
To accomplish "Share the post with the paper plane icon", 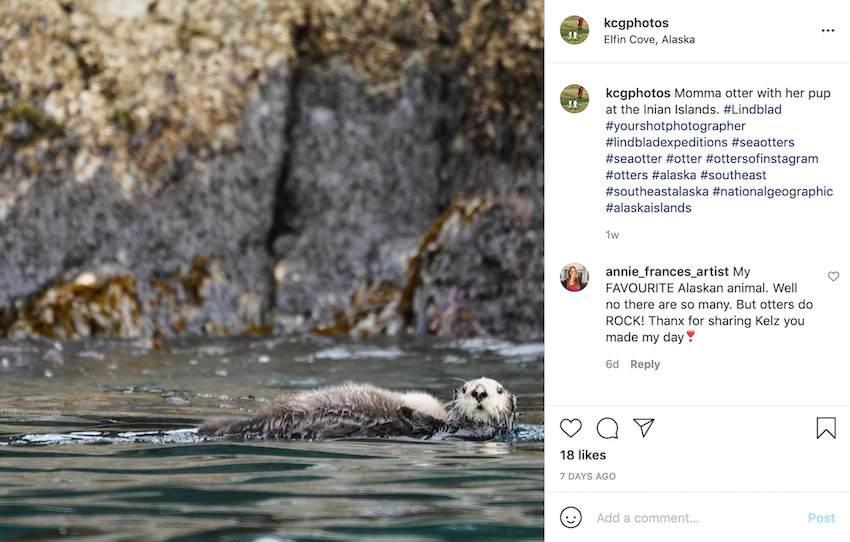I will click(x=644, y=428).
